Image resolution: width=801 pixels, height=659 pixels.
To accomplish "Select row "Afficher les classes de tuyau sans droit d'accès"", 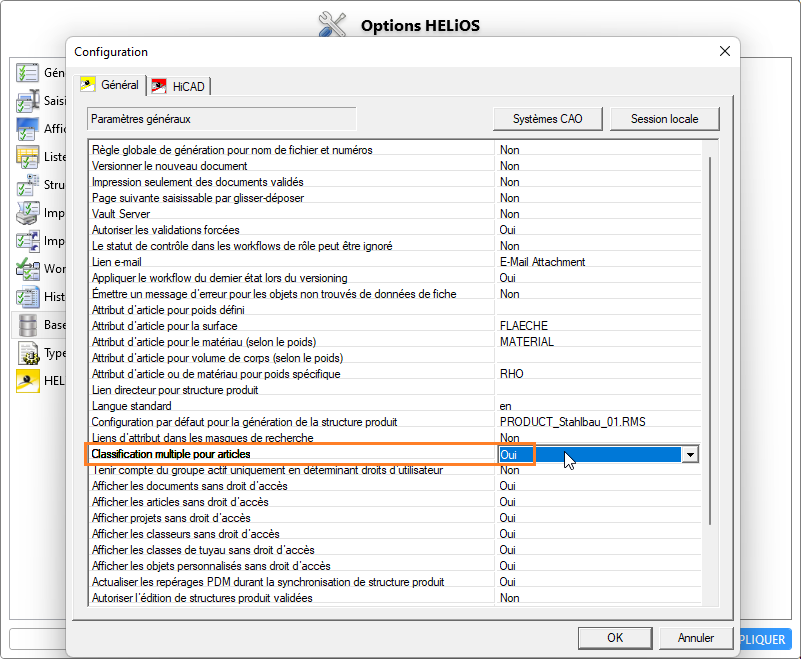I will (394, 550).
